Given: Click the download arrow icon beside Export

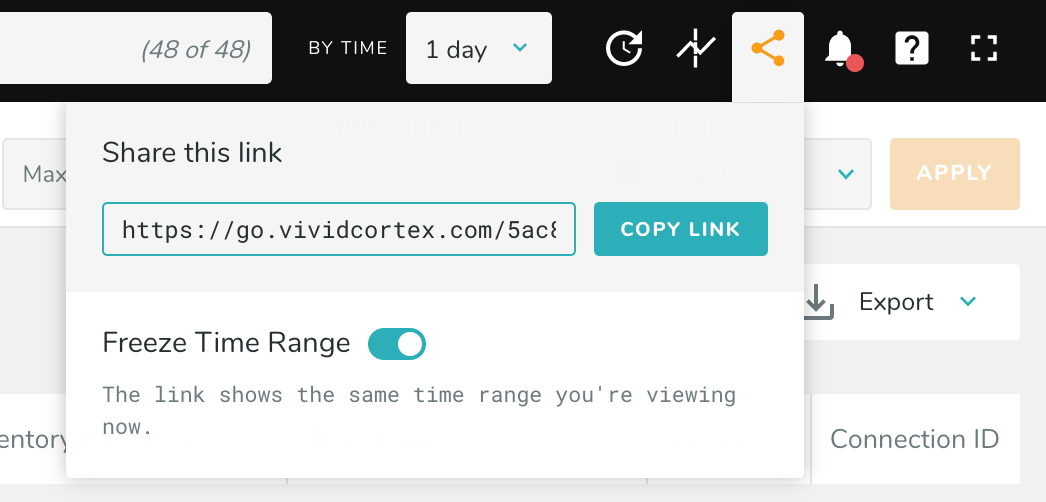Looking at the screenshot, I should pyautogui.click(x=819, y=302).
